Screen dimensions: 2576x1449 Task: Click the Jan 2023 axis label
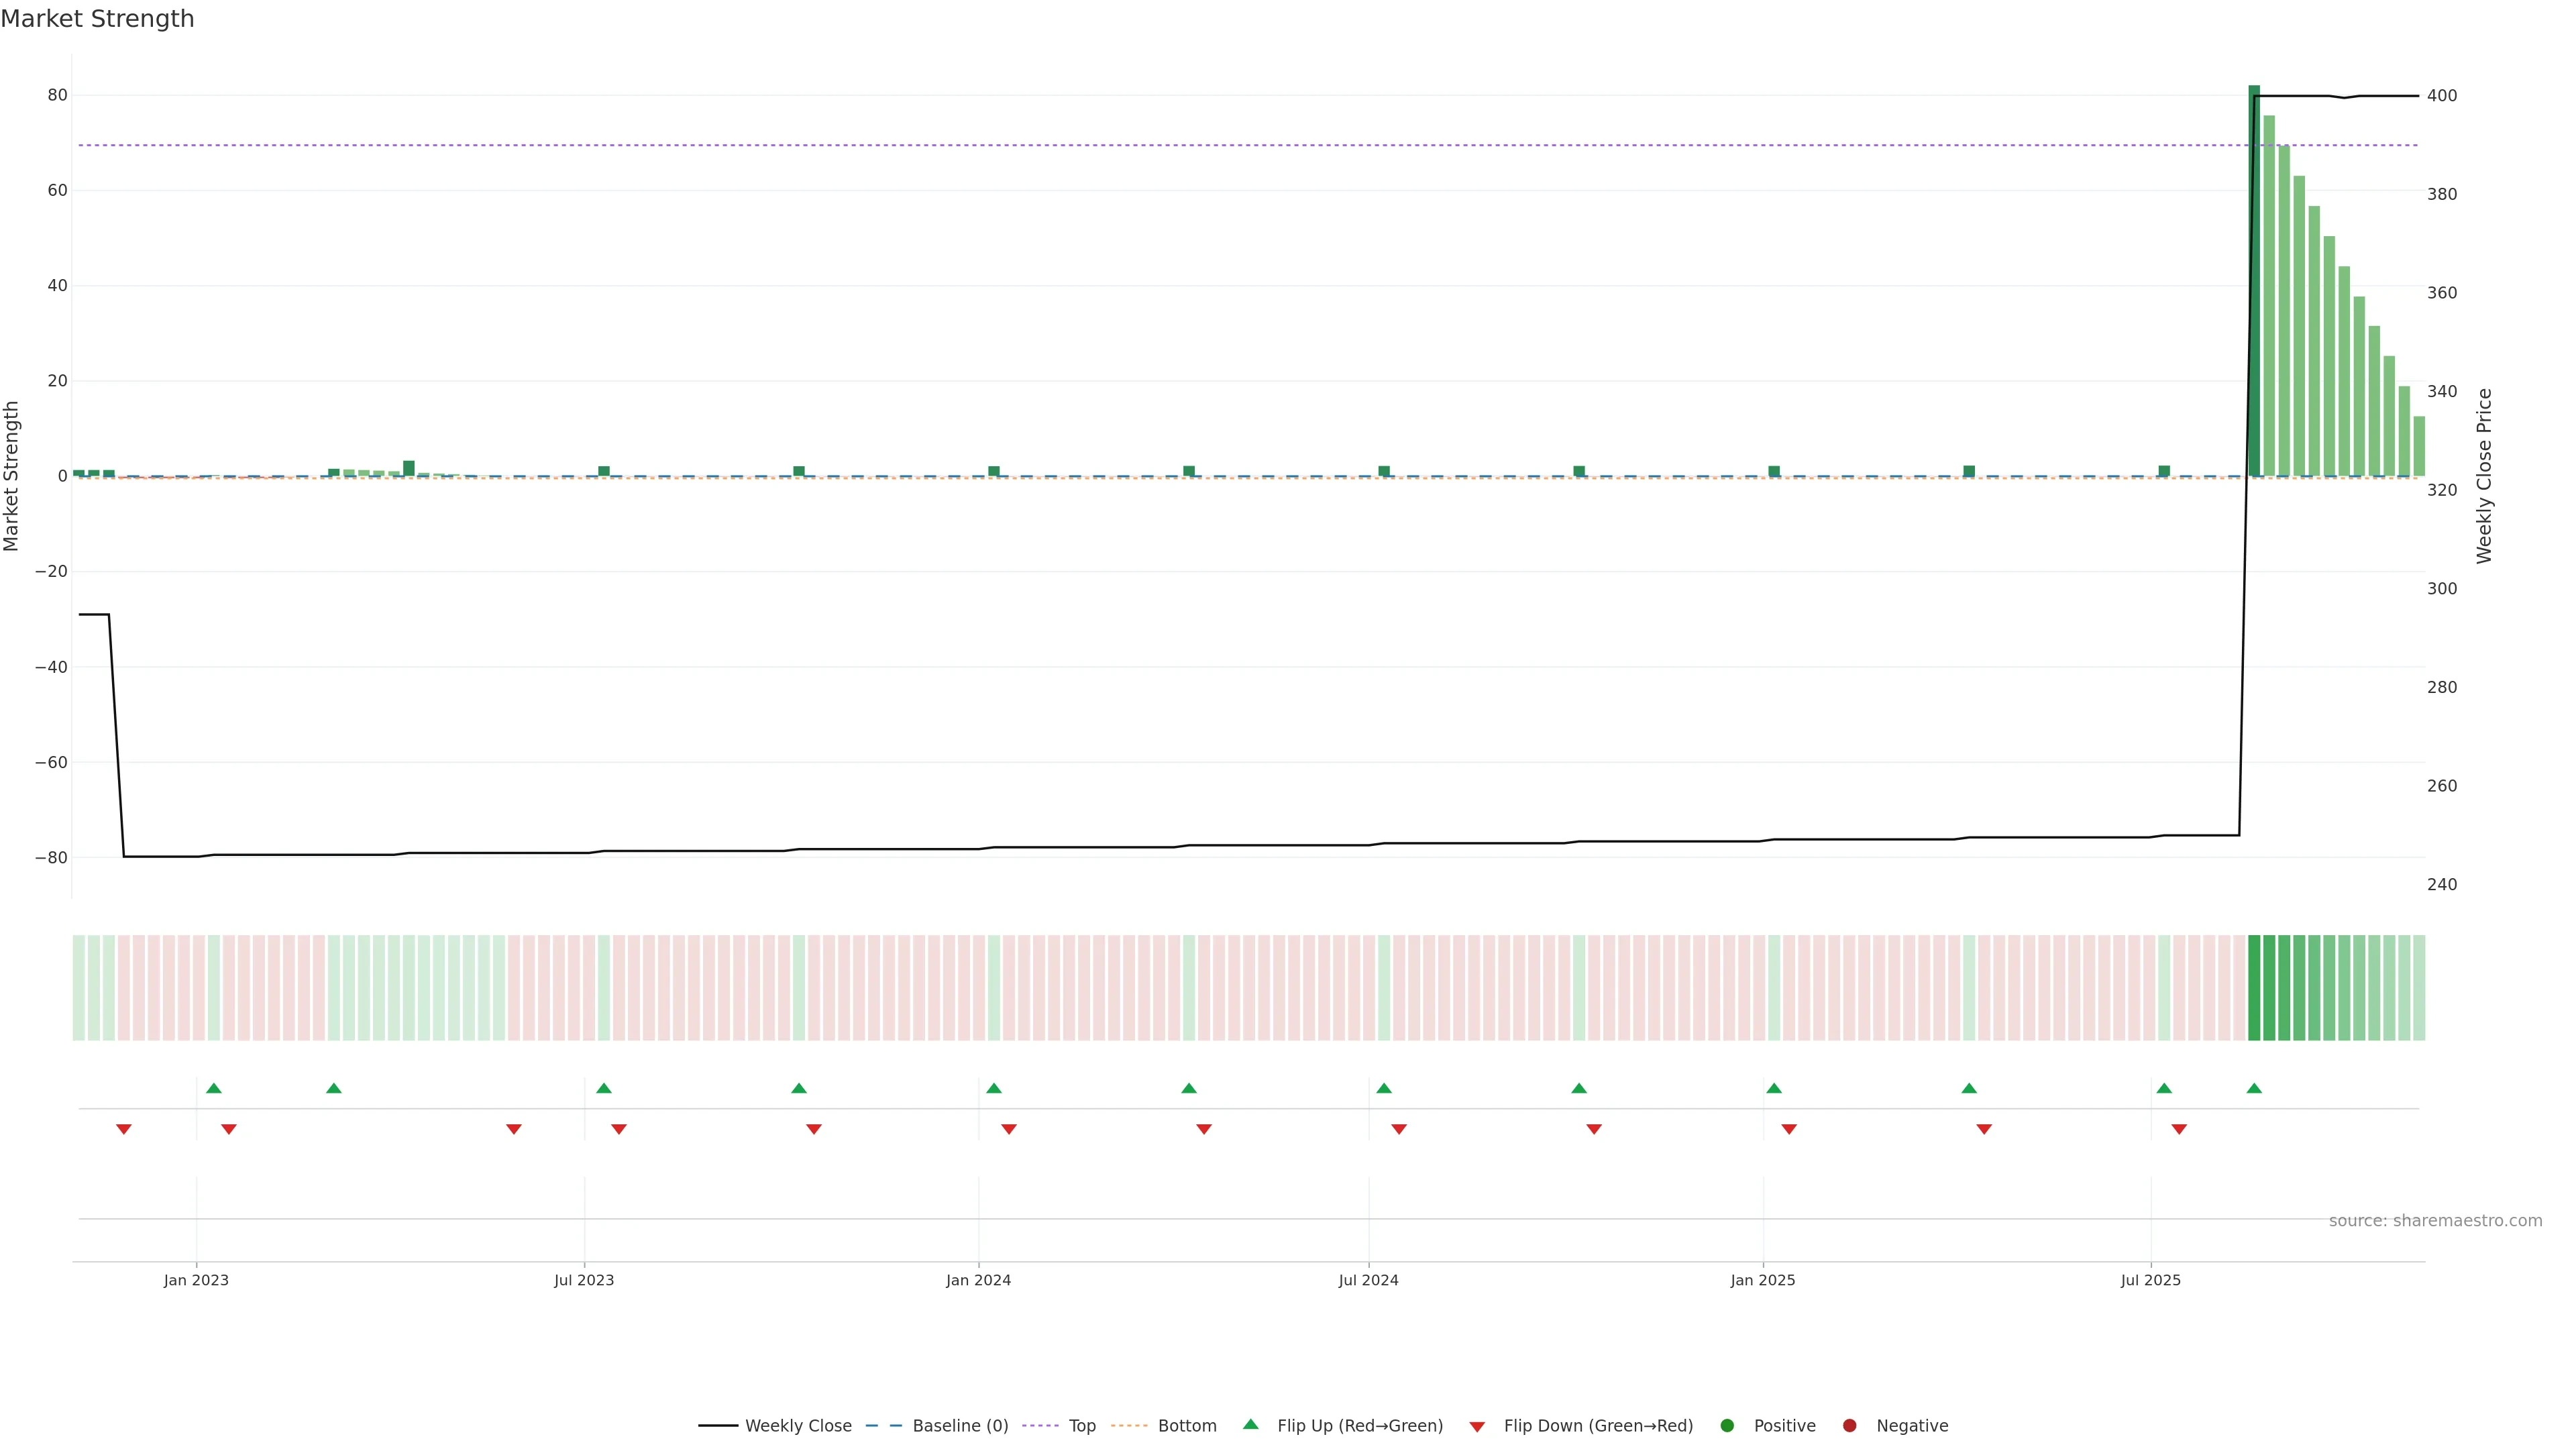(196, 1280)
